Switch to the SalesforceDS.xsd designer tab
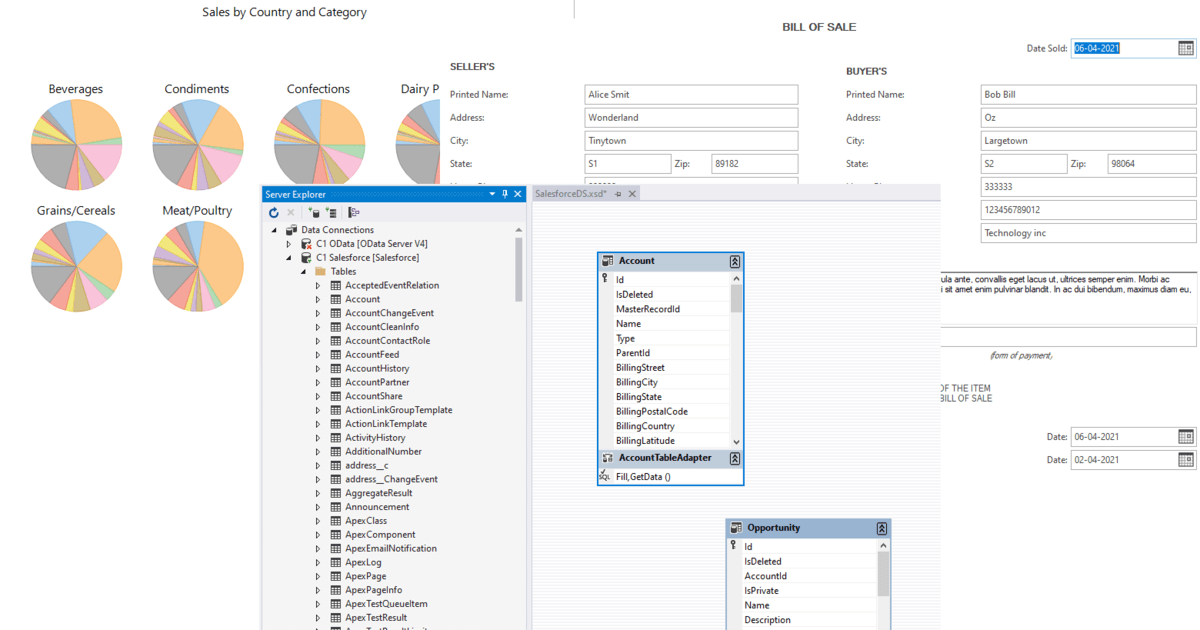This screenshot has width=1200, height=630. pos(568,193)
